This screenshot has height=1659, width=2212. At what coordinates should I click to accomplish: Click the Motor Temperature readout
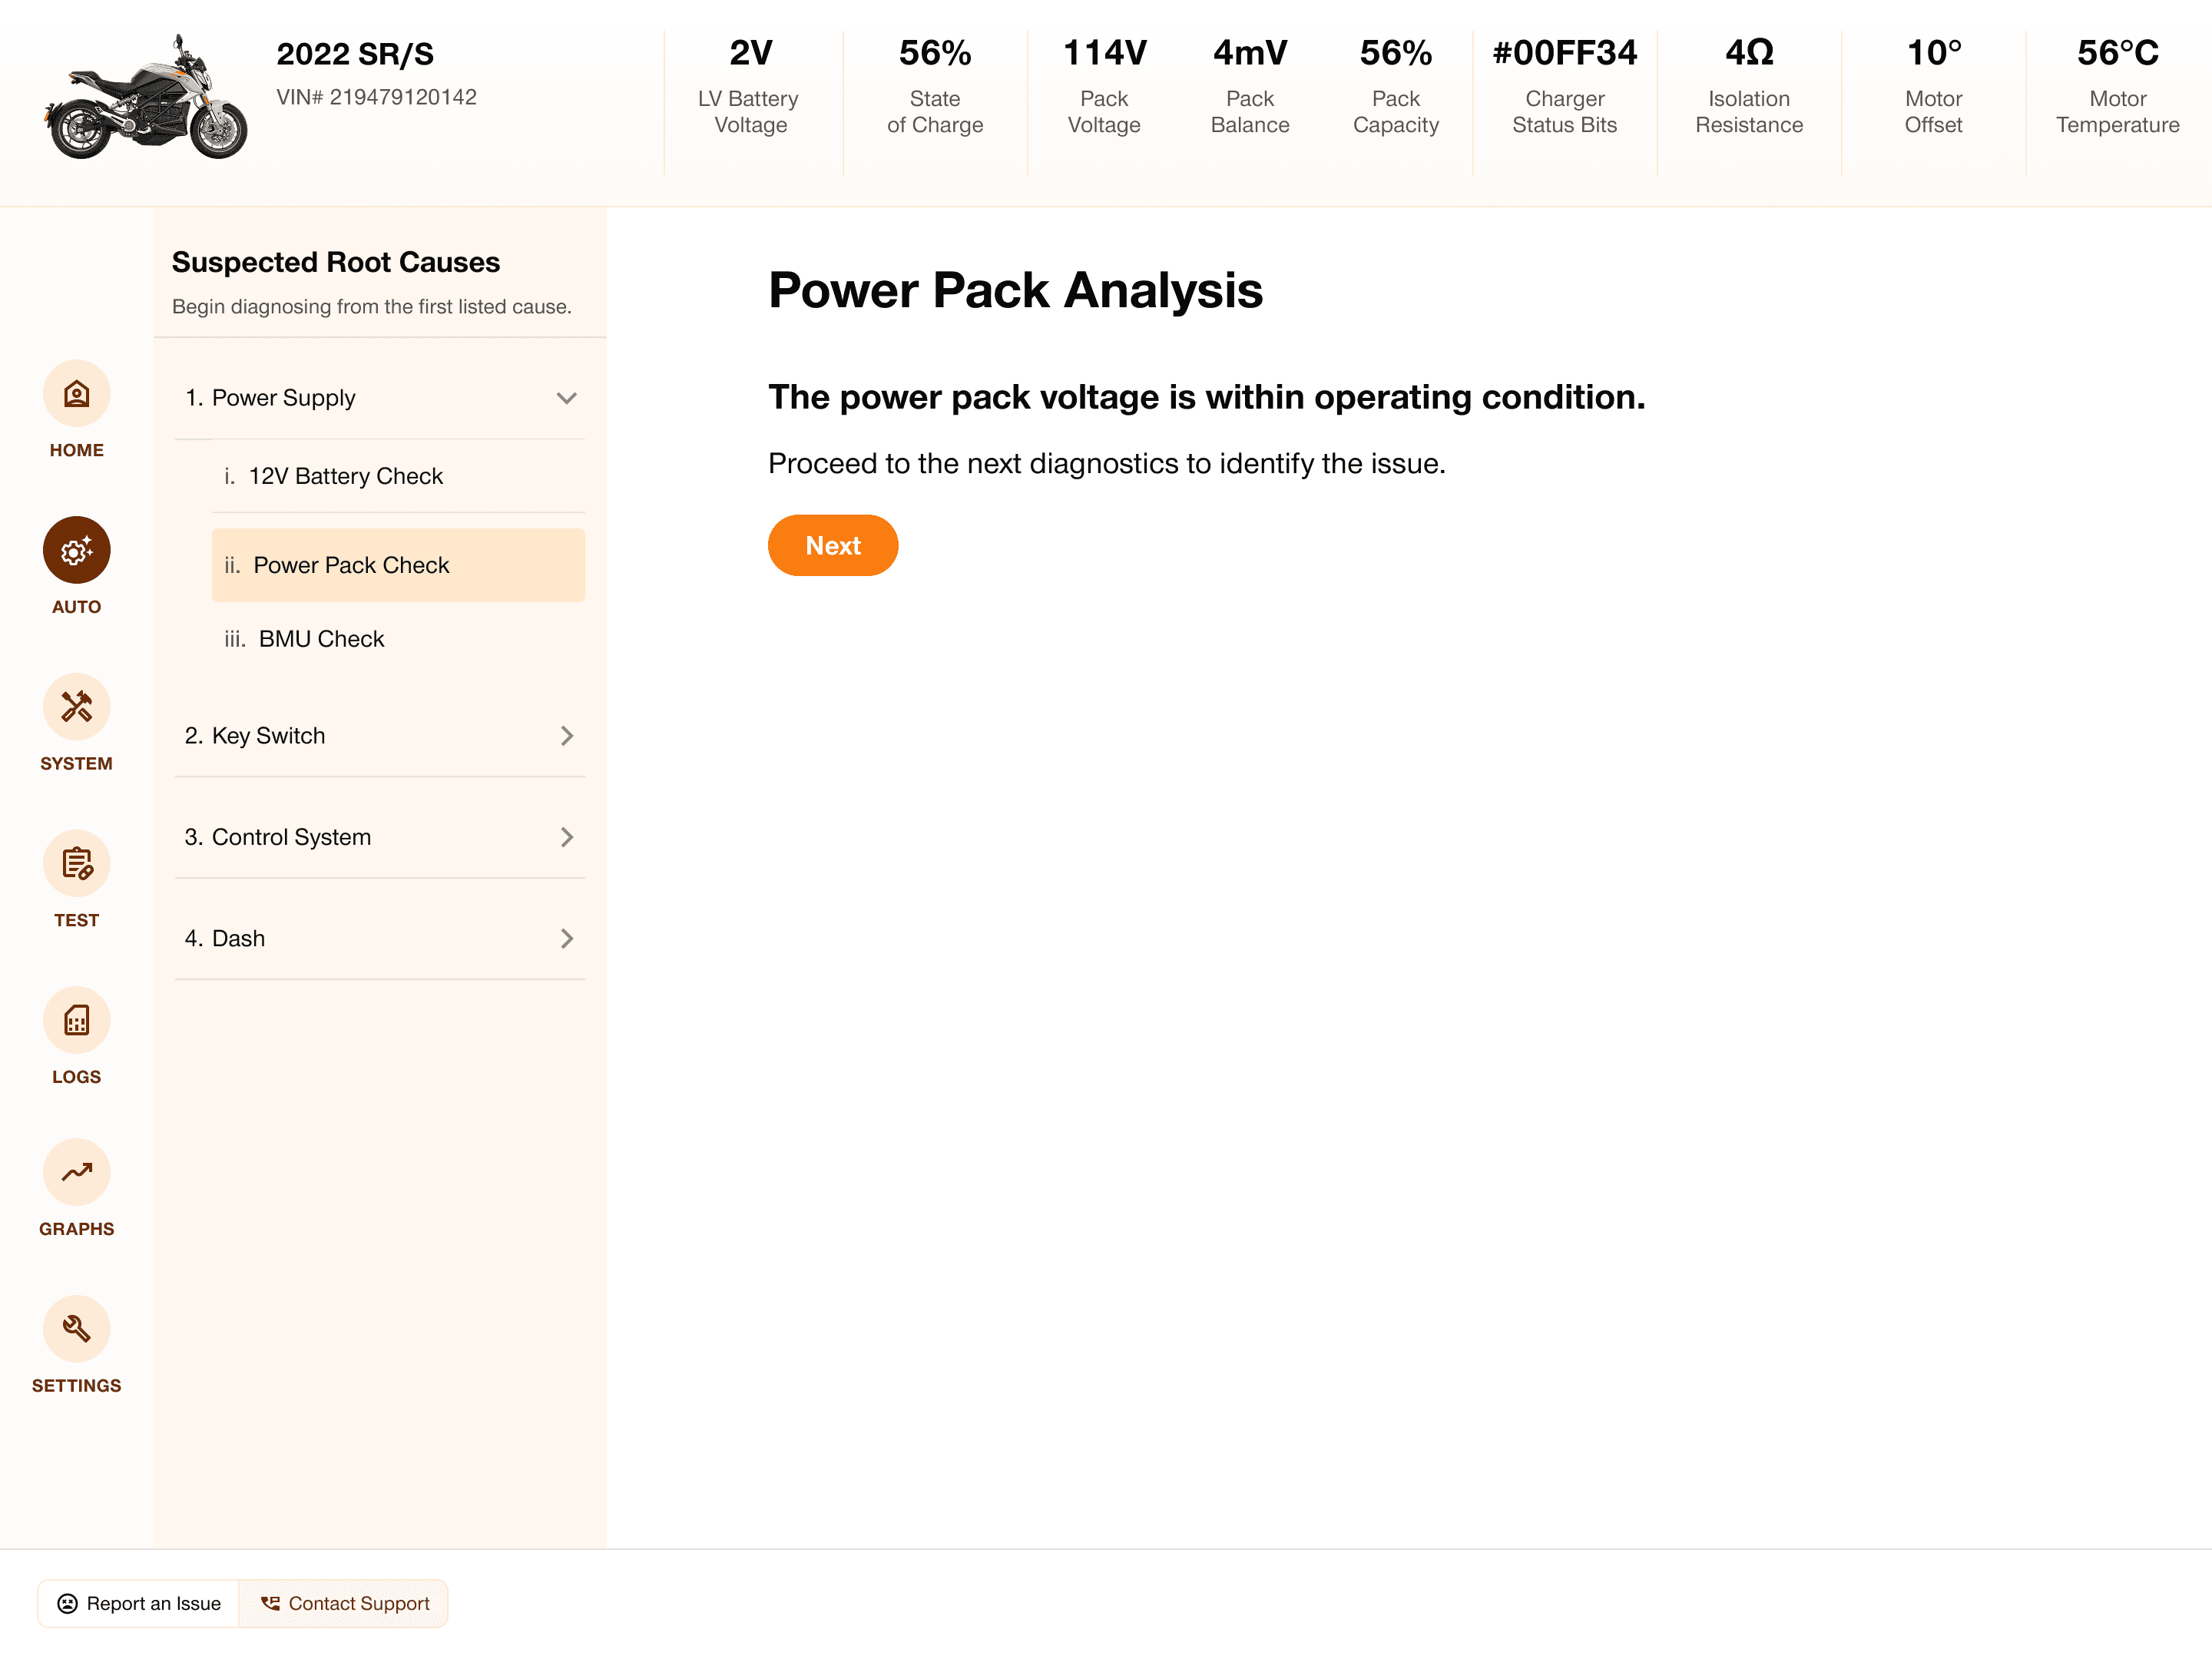pyautogui.click(x=2116, y=53)
